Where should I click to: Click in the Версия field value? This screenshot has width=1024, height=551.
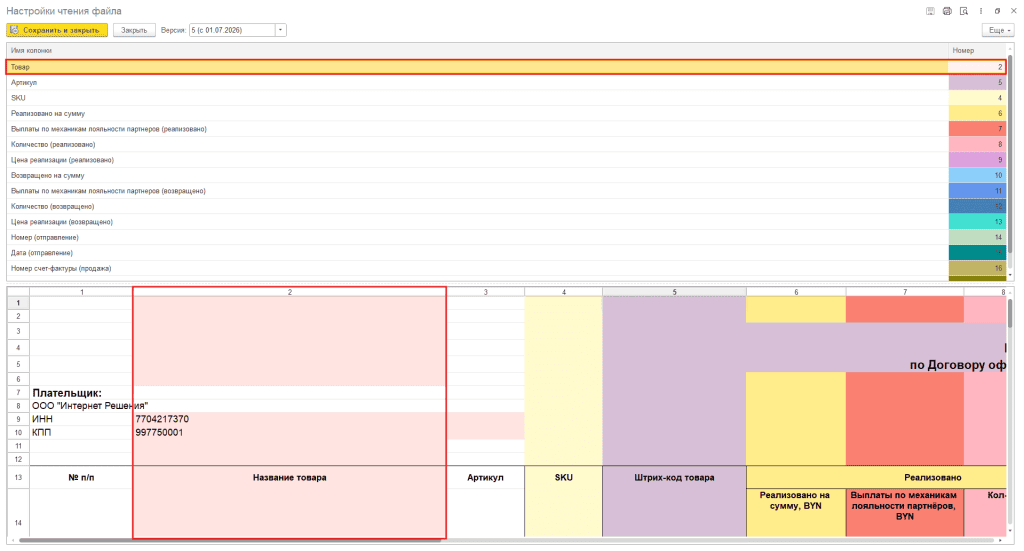[232, 30]
